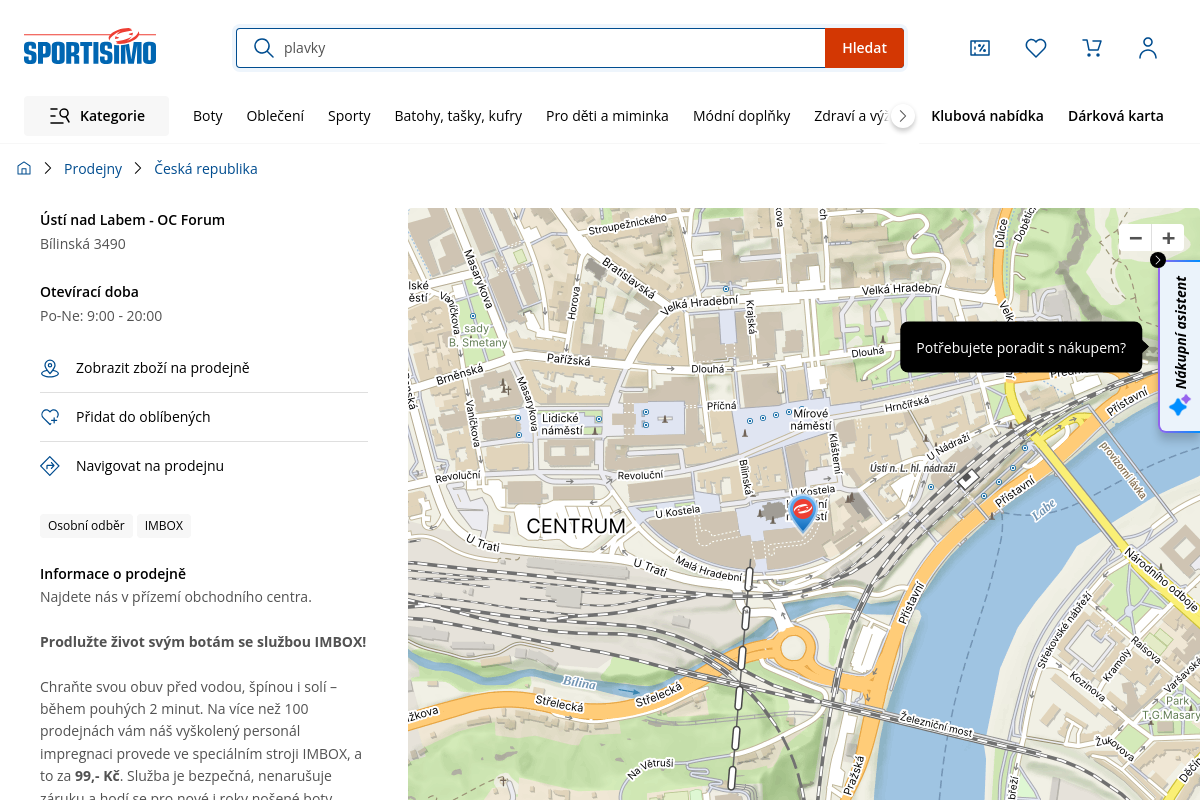
Task: Click the home breadcrumb icon
Action: 24,168
